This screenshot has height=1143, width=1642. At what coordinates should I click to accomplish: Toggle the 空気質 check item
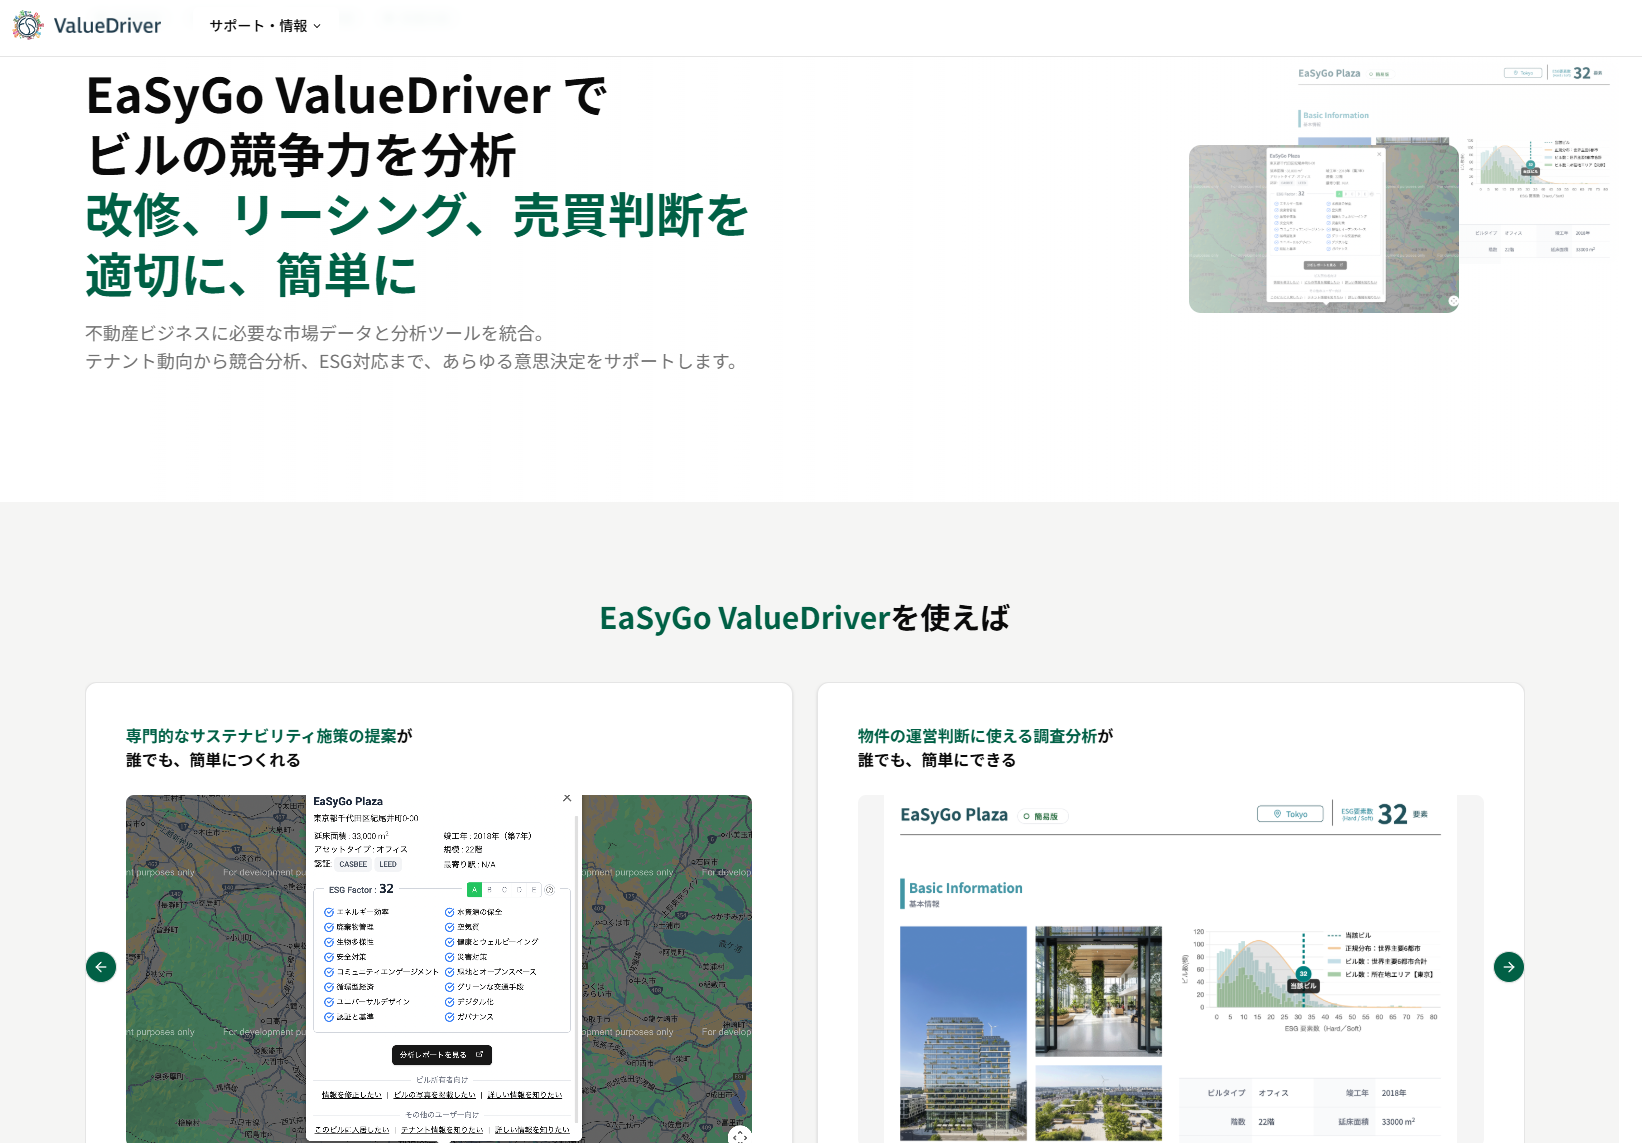click(x=462, y=927)
